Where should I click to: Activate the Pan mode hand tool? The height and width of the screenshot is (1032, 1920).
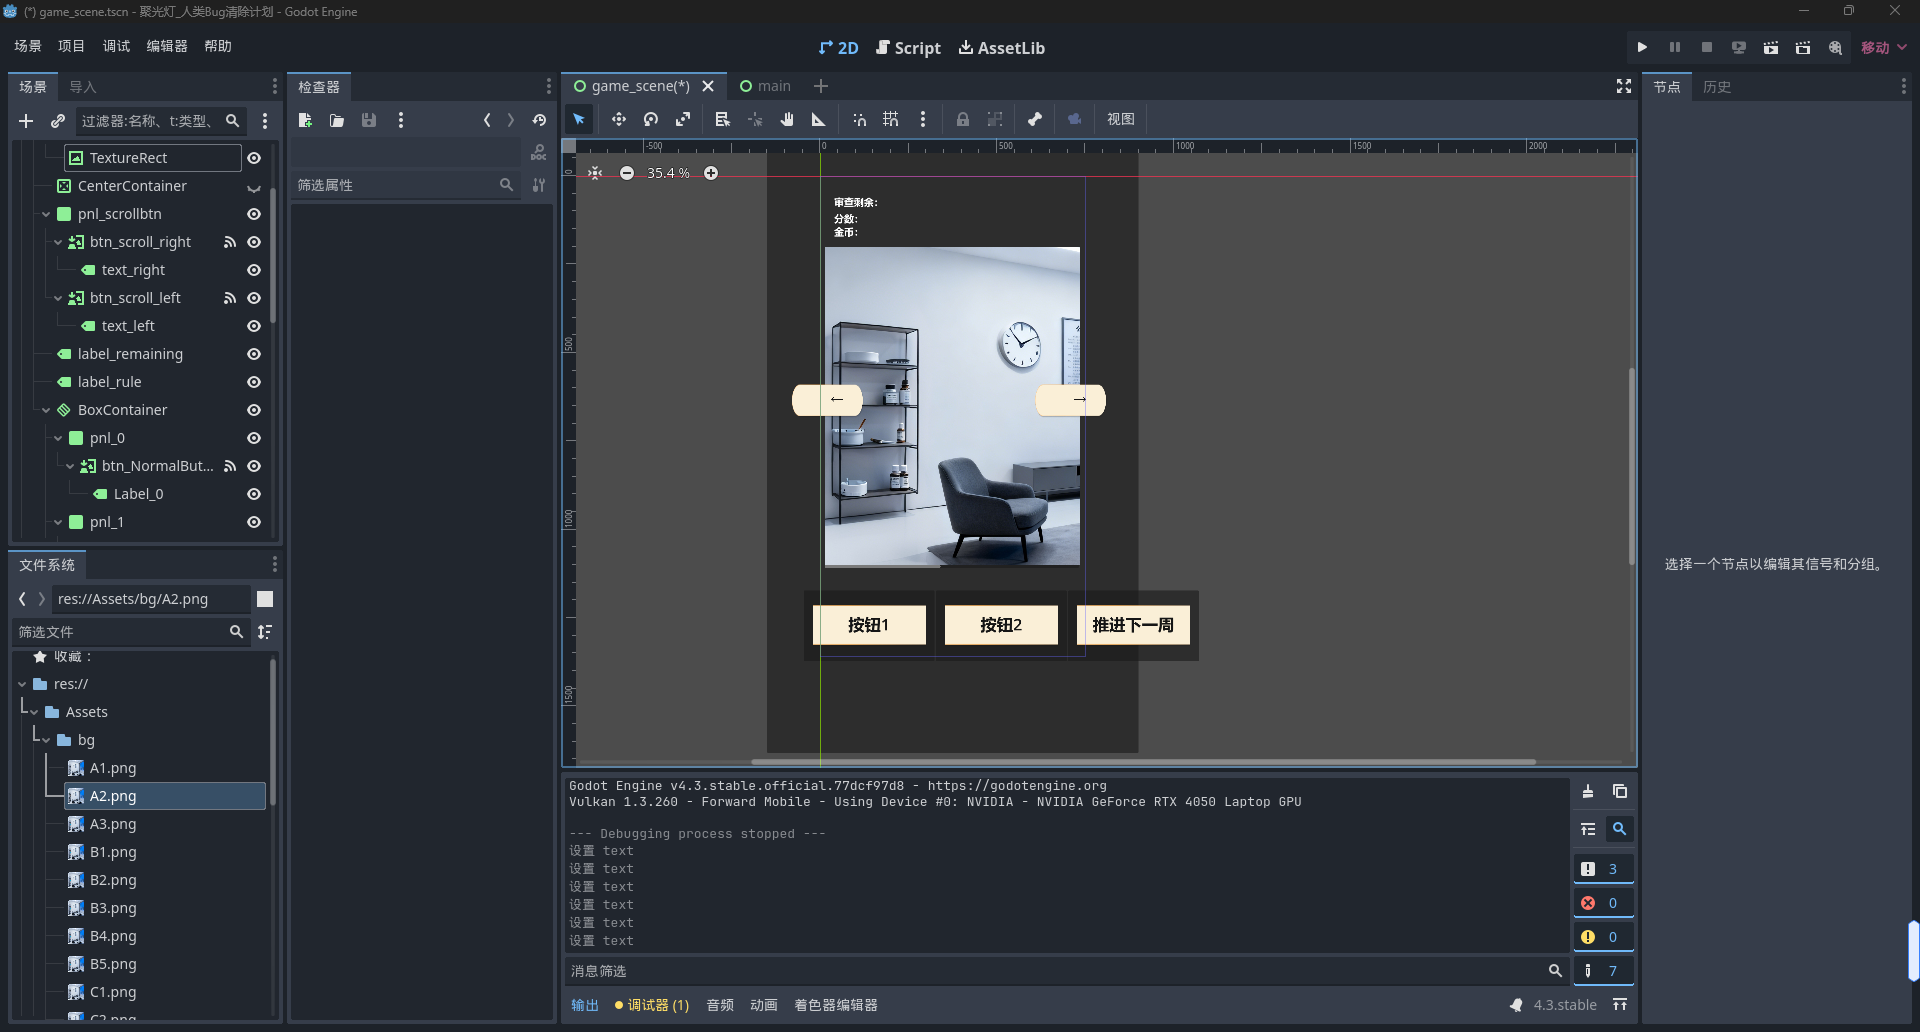click(x=787, y=119)
